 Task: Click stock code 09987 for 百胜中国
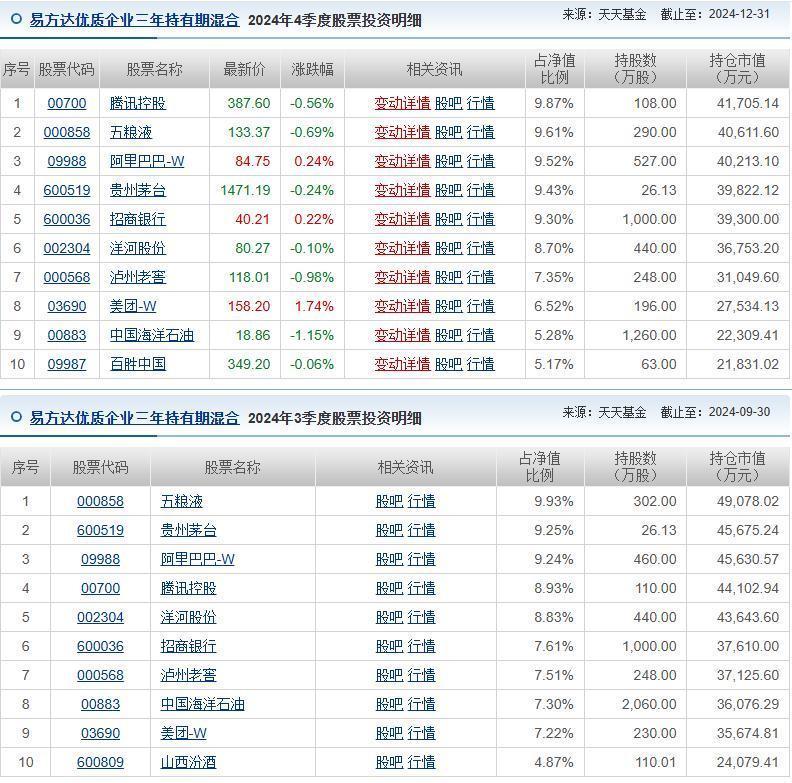pos(66,364)
